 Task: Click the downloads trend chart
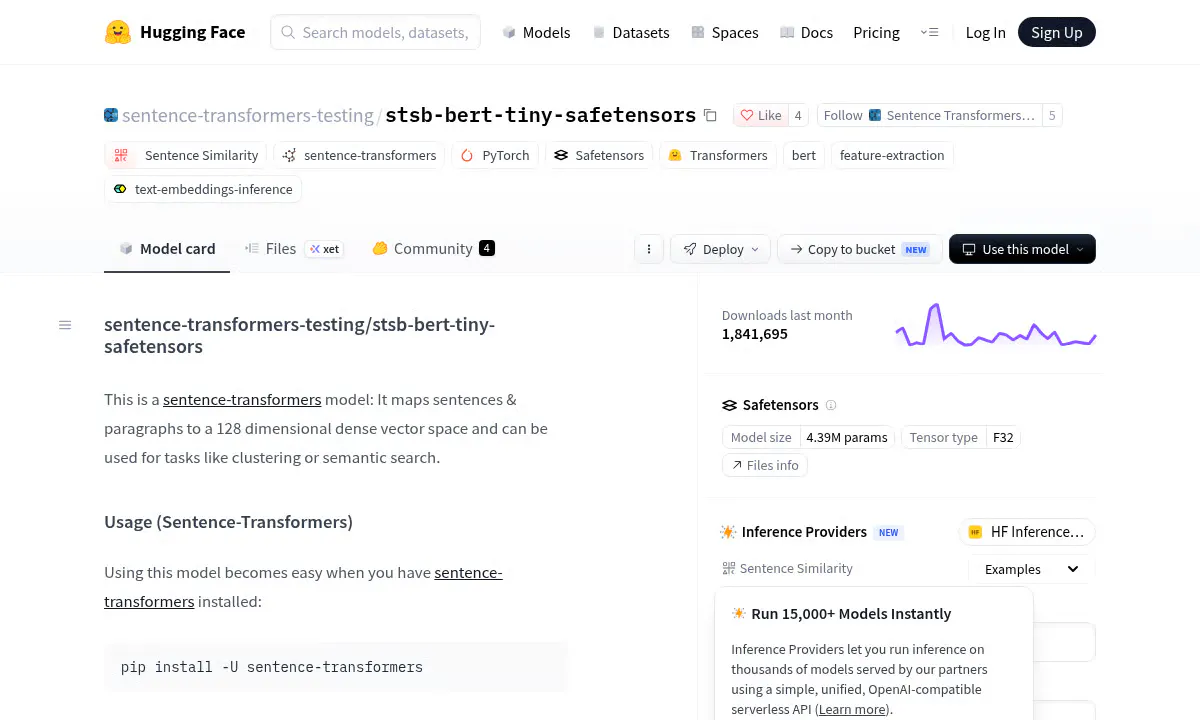click(995, 325)
